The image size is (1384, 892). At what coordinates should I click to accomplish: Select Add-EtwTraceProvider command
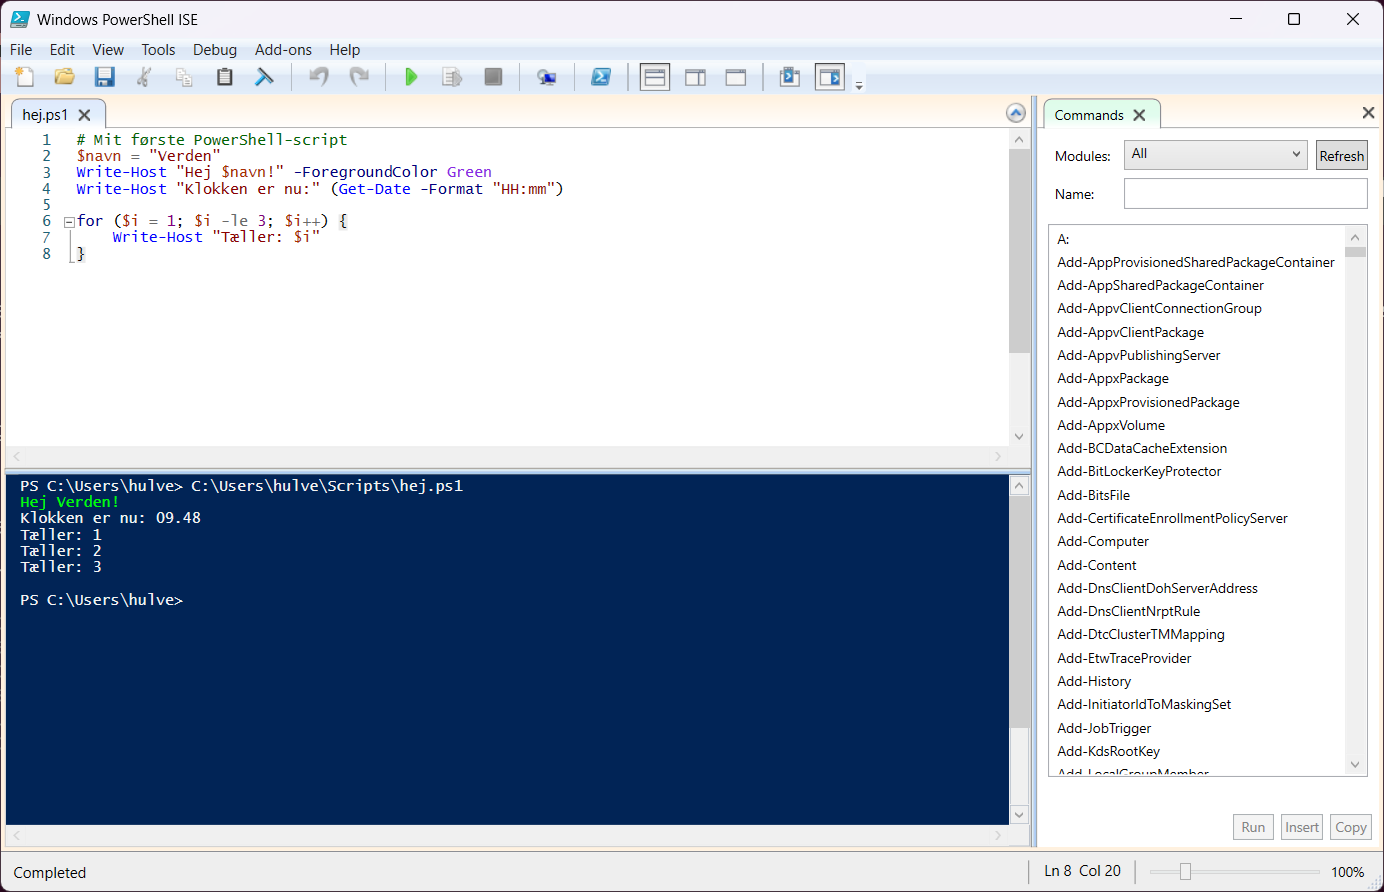(x=1124, y=658)
